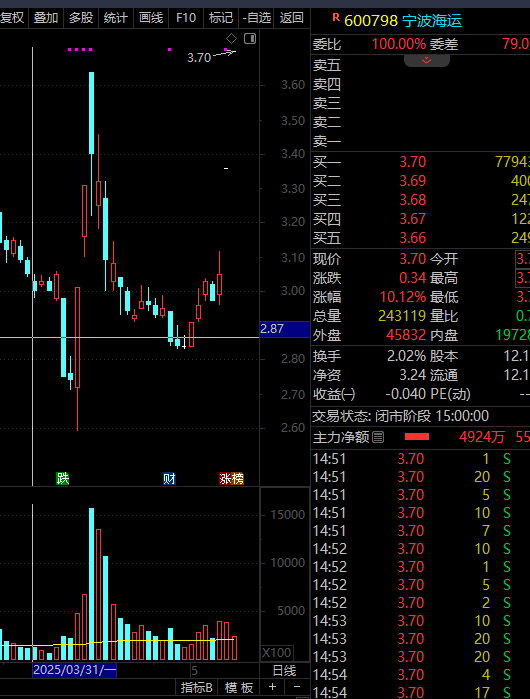Click the 买二 bid price 3.69
The image size is (530, 699).
413,181
